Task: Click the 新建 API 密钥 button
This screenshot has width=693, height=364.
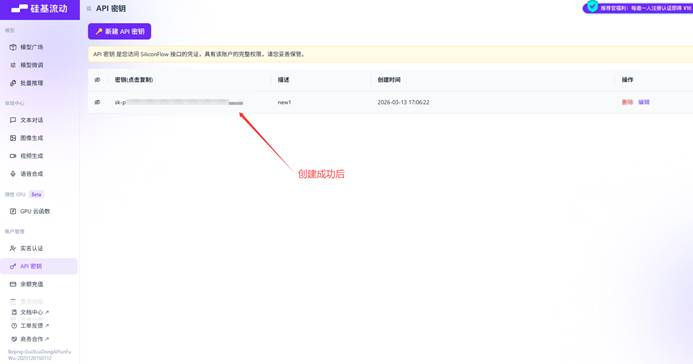Action: tap(119, 31)
